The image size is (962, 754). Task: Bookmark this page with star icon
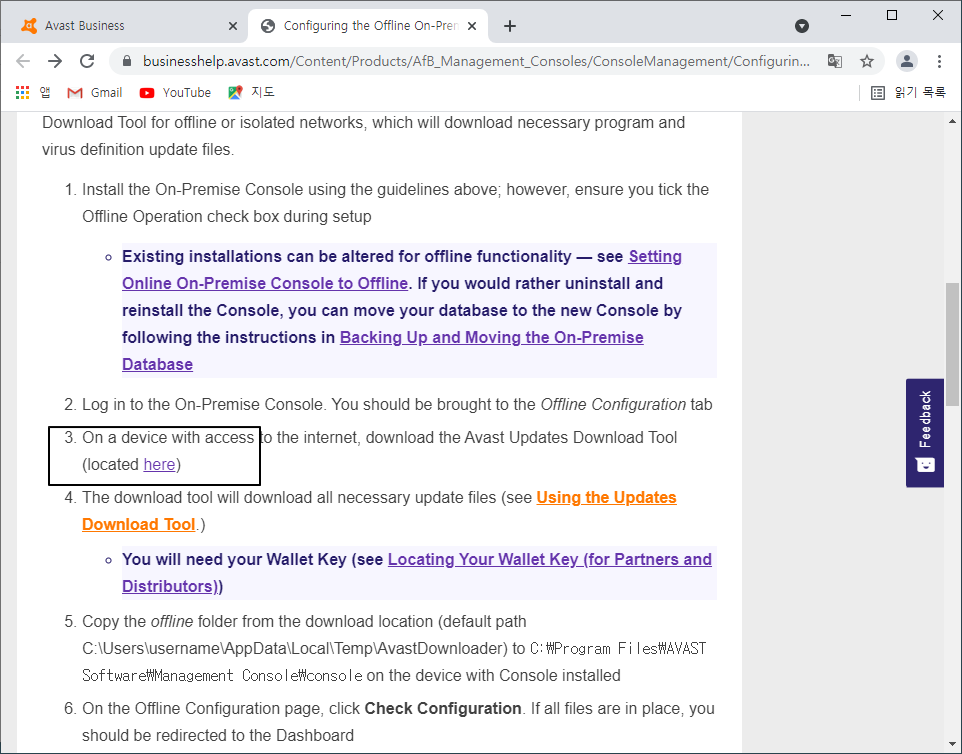tap(866, 61)
